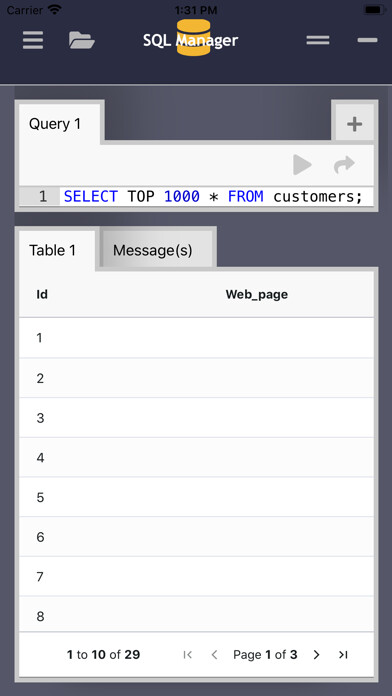Select the row with Id 4
The height and width of the screenshot is (696, 392).
coord(196,458)
